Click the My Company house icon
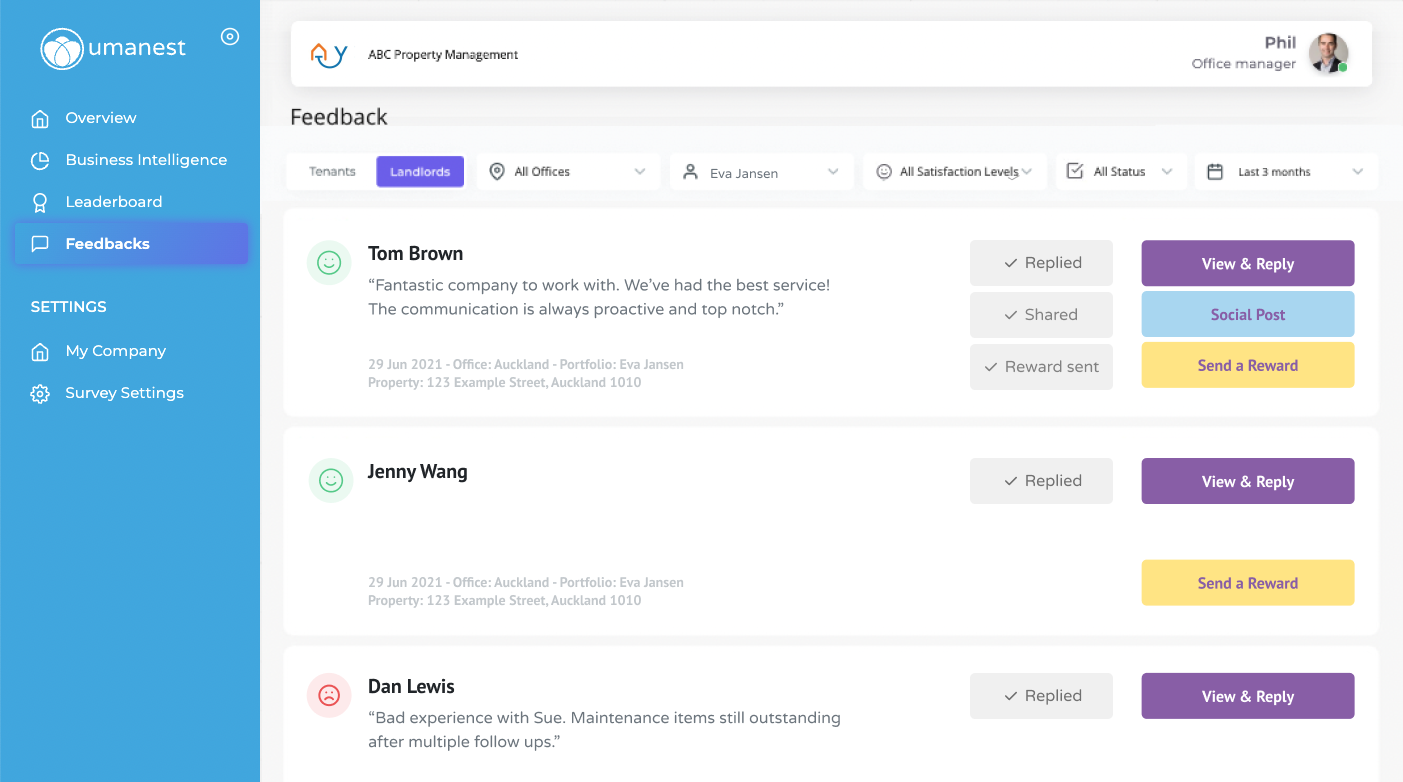The image size is (1403, 782). tap(40, 351)
